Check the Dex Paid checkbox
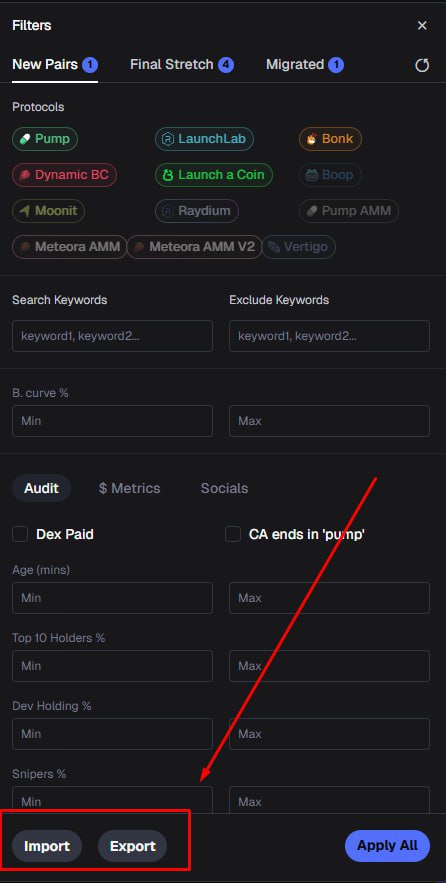The image size is (446, 883). pos(20,534)
